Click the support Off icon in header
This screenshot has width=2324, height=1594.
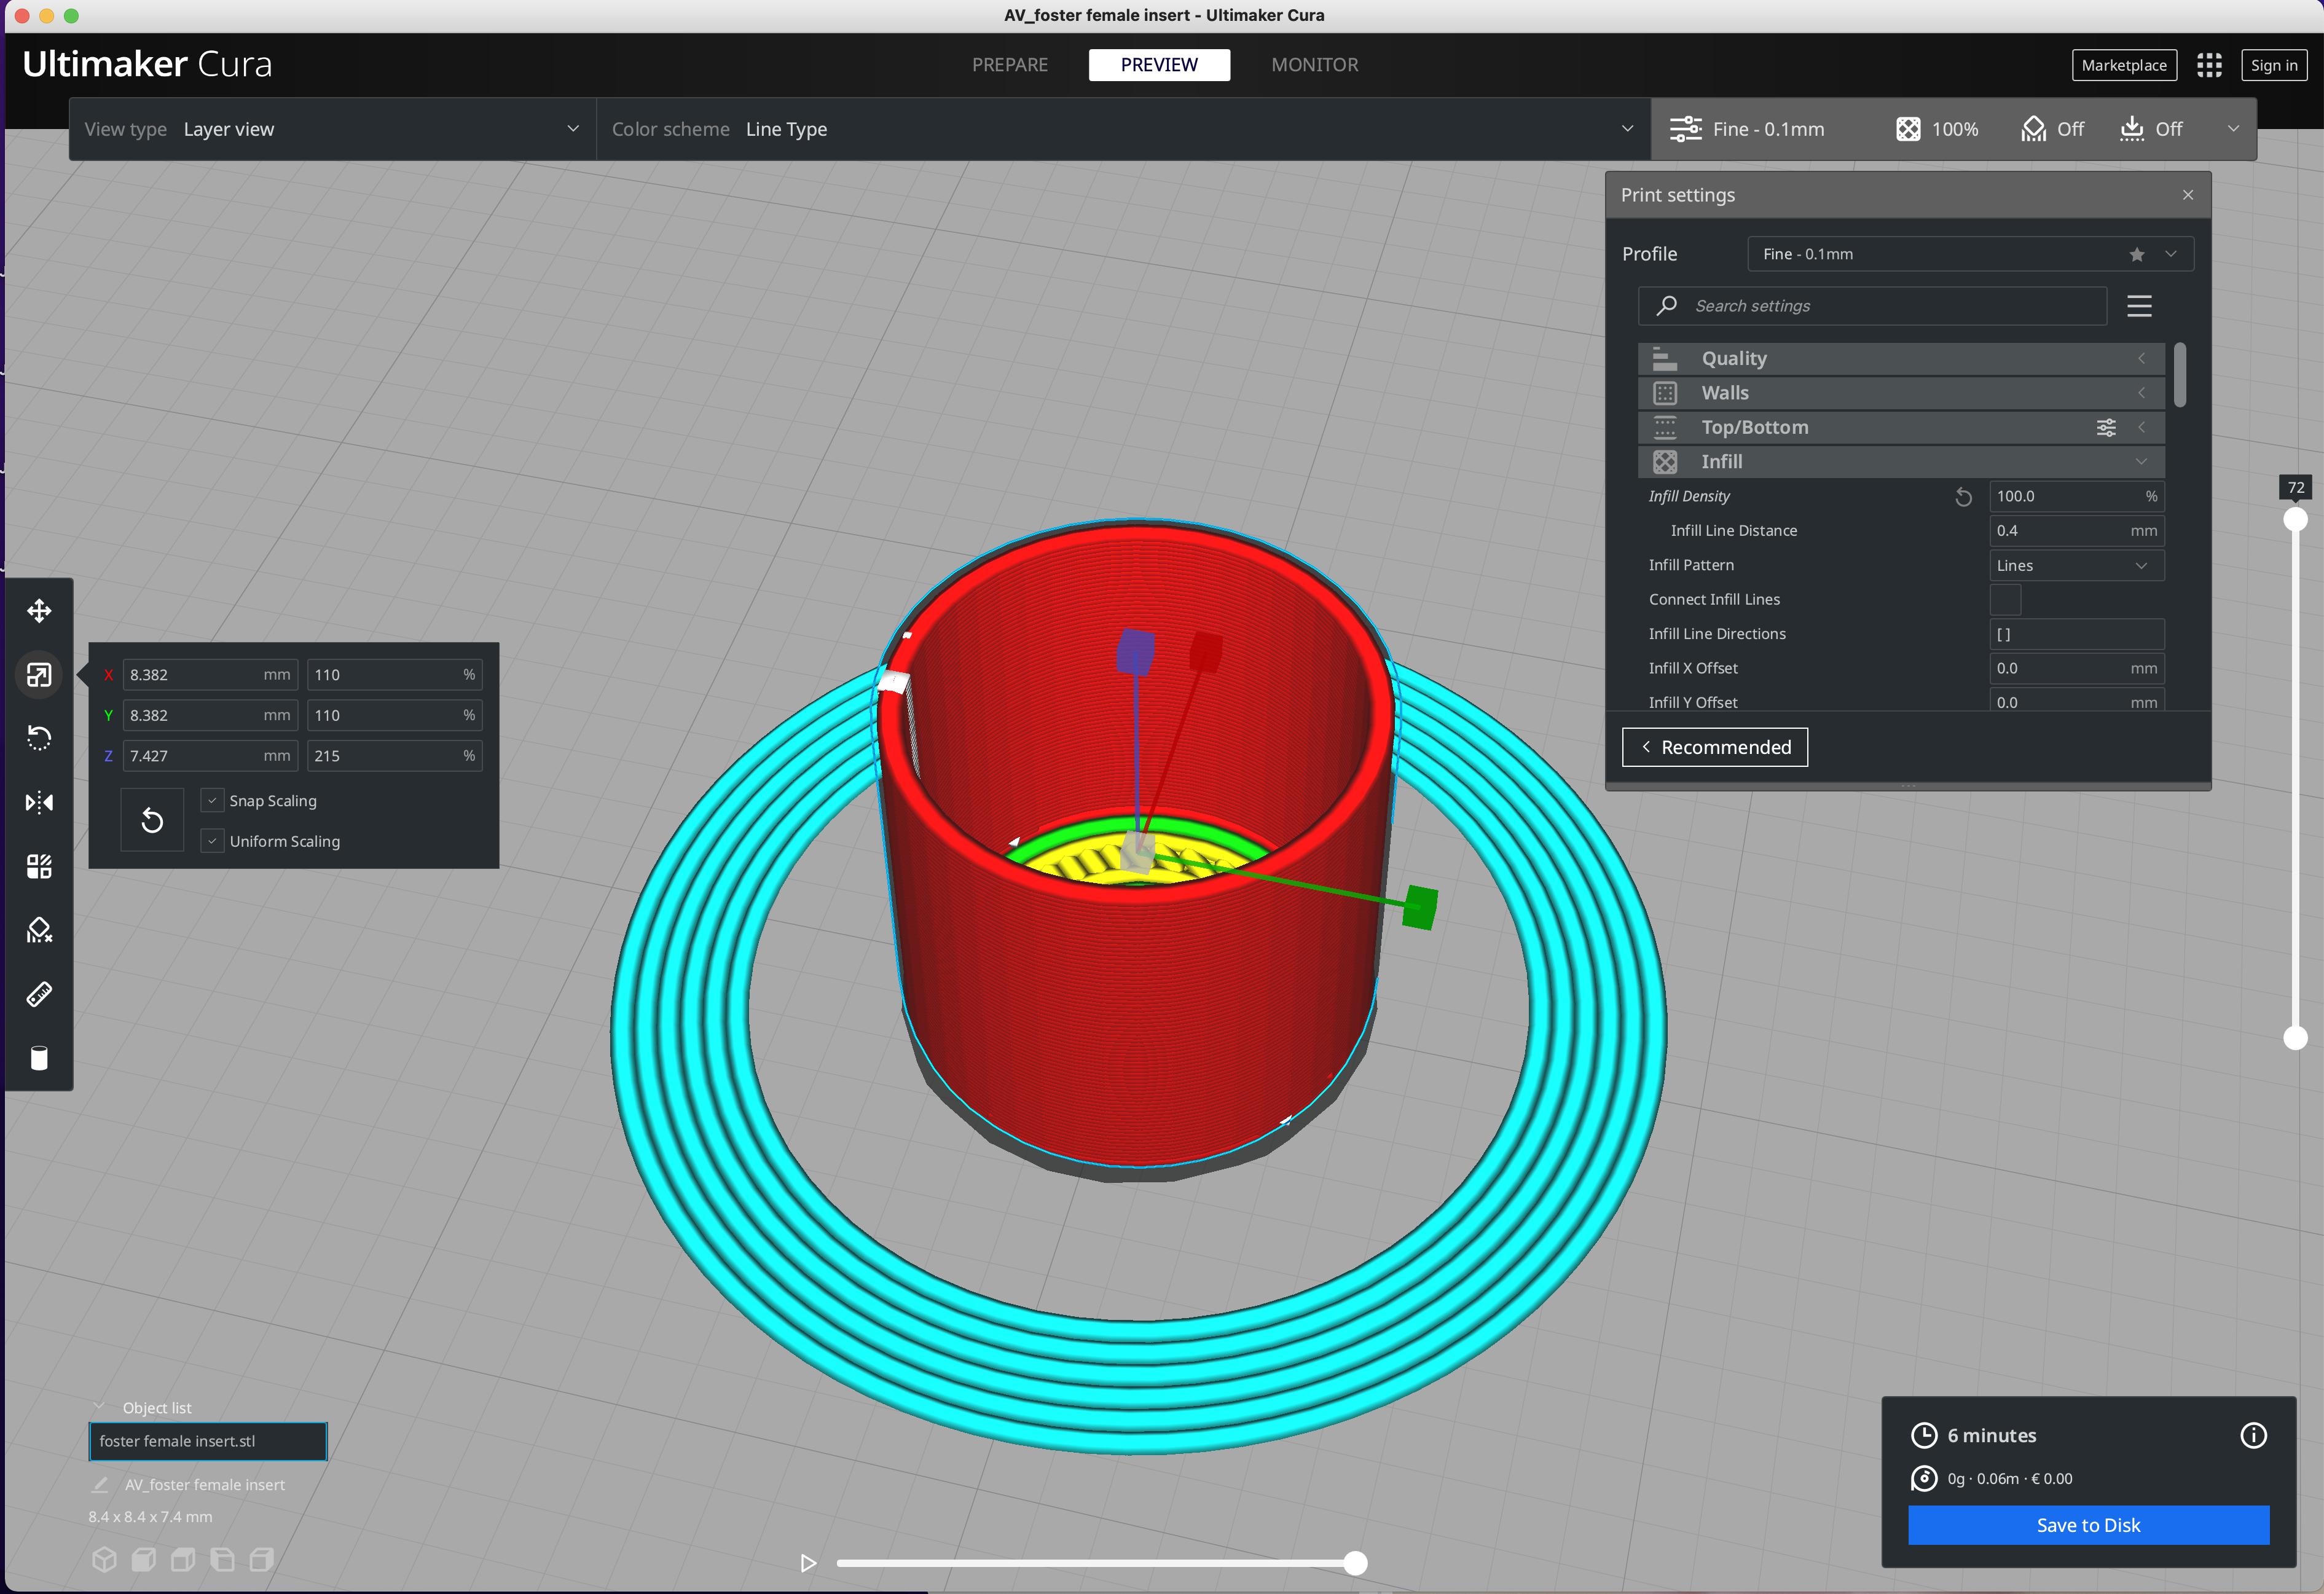(2033, 129)
